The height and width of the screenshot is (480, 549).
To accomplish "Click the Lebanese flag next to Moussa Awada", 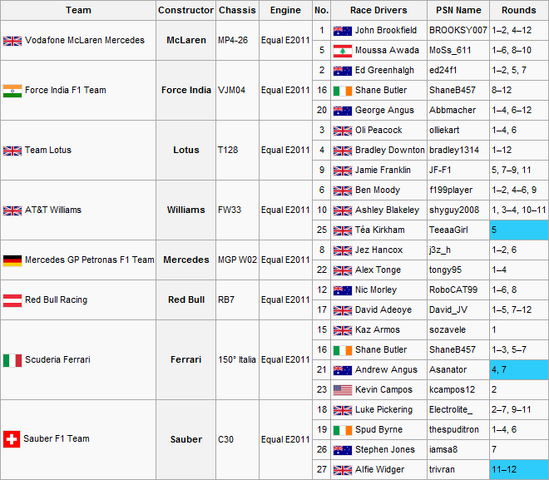I will click(x=342, y=51).
